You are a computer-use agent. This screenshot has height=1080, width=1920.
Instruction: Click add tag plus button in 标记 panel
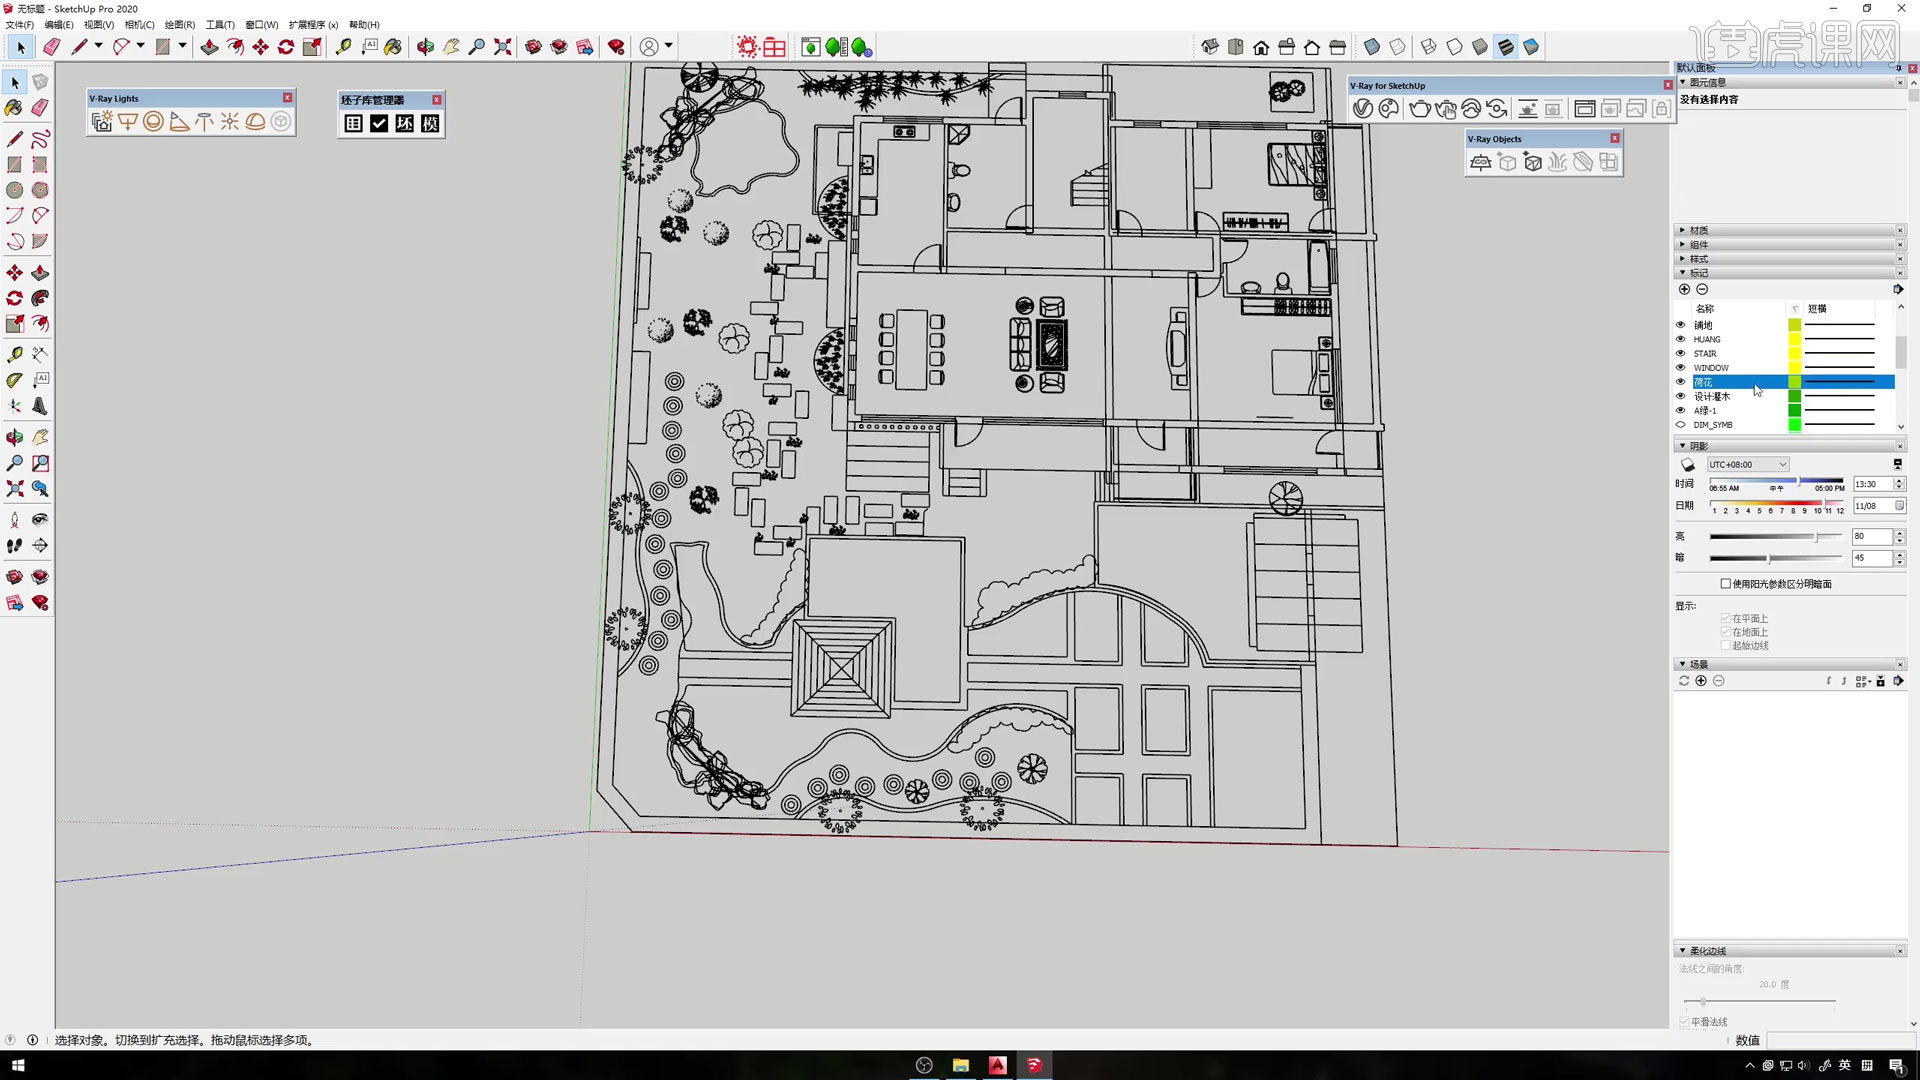1684,289
